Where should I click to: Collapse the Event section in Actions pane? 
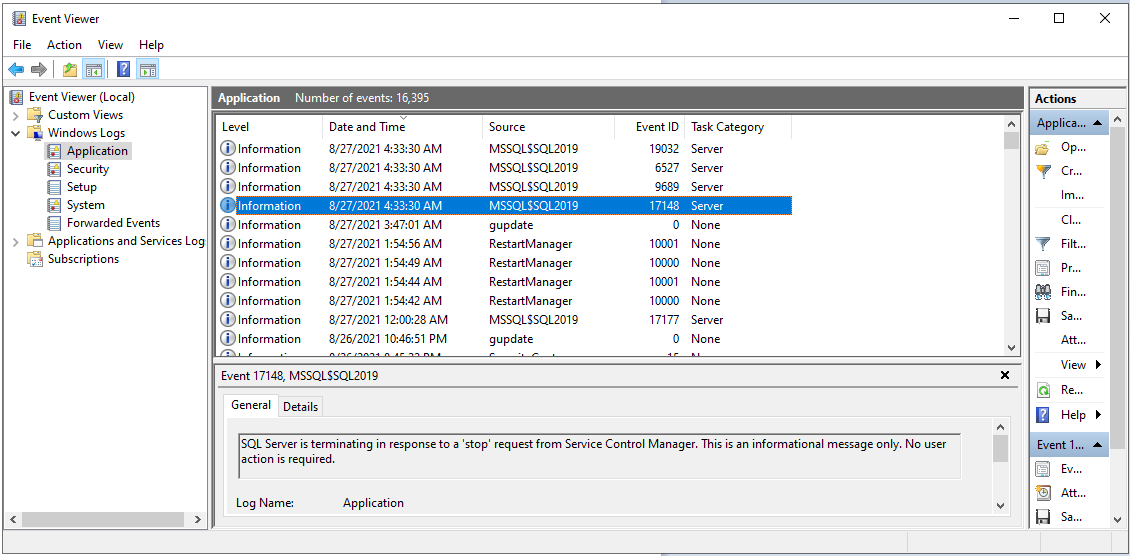(1097, 444)
